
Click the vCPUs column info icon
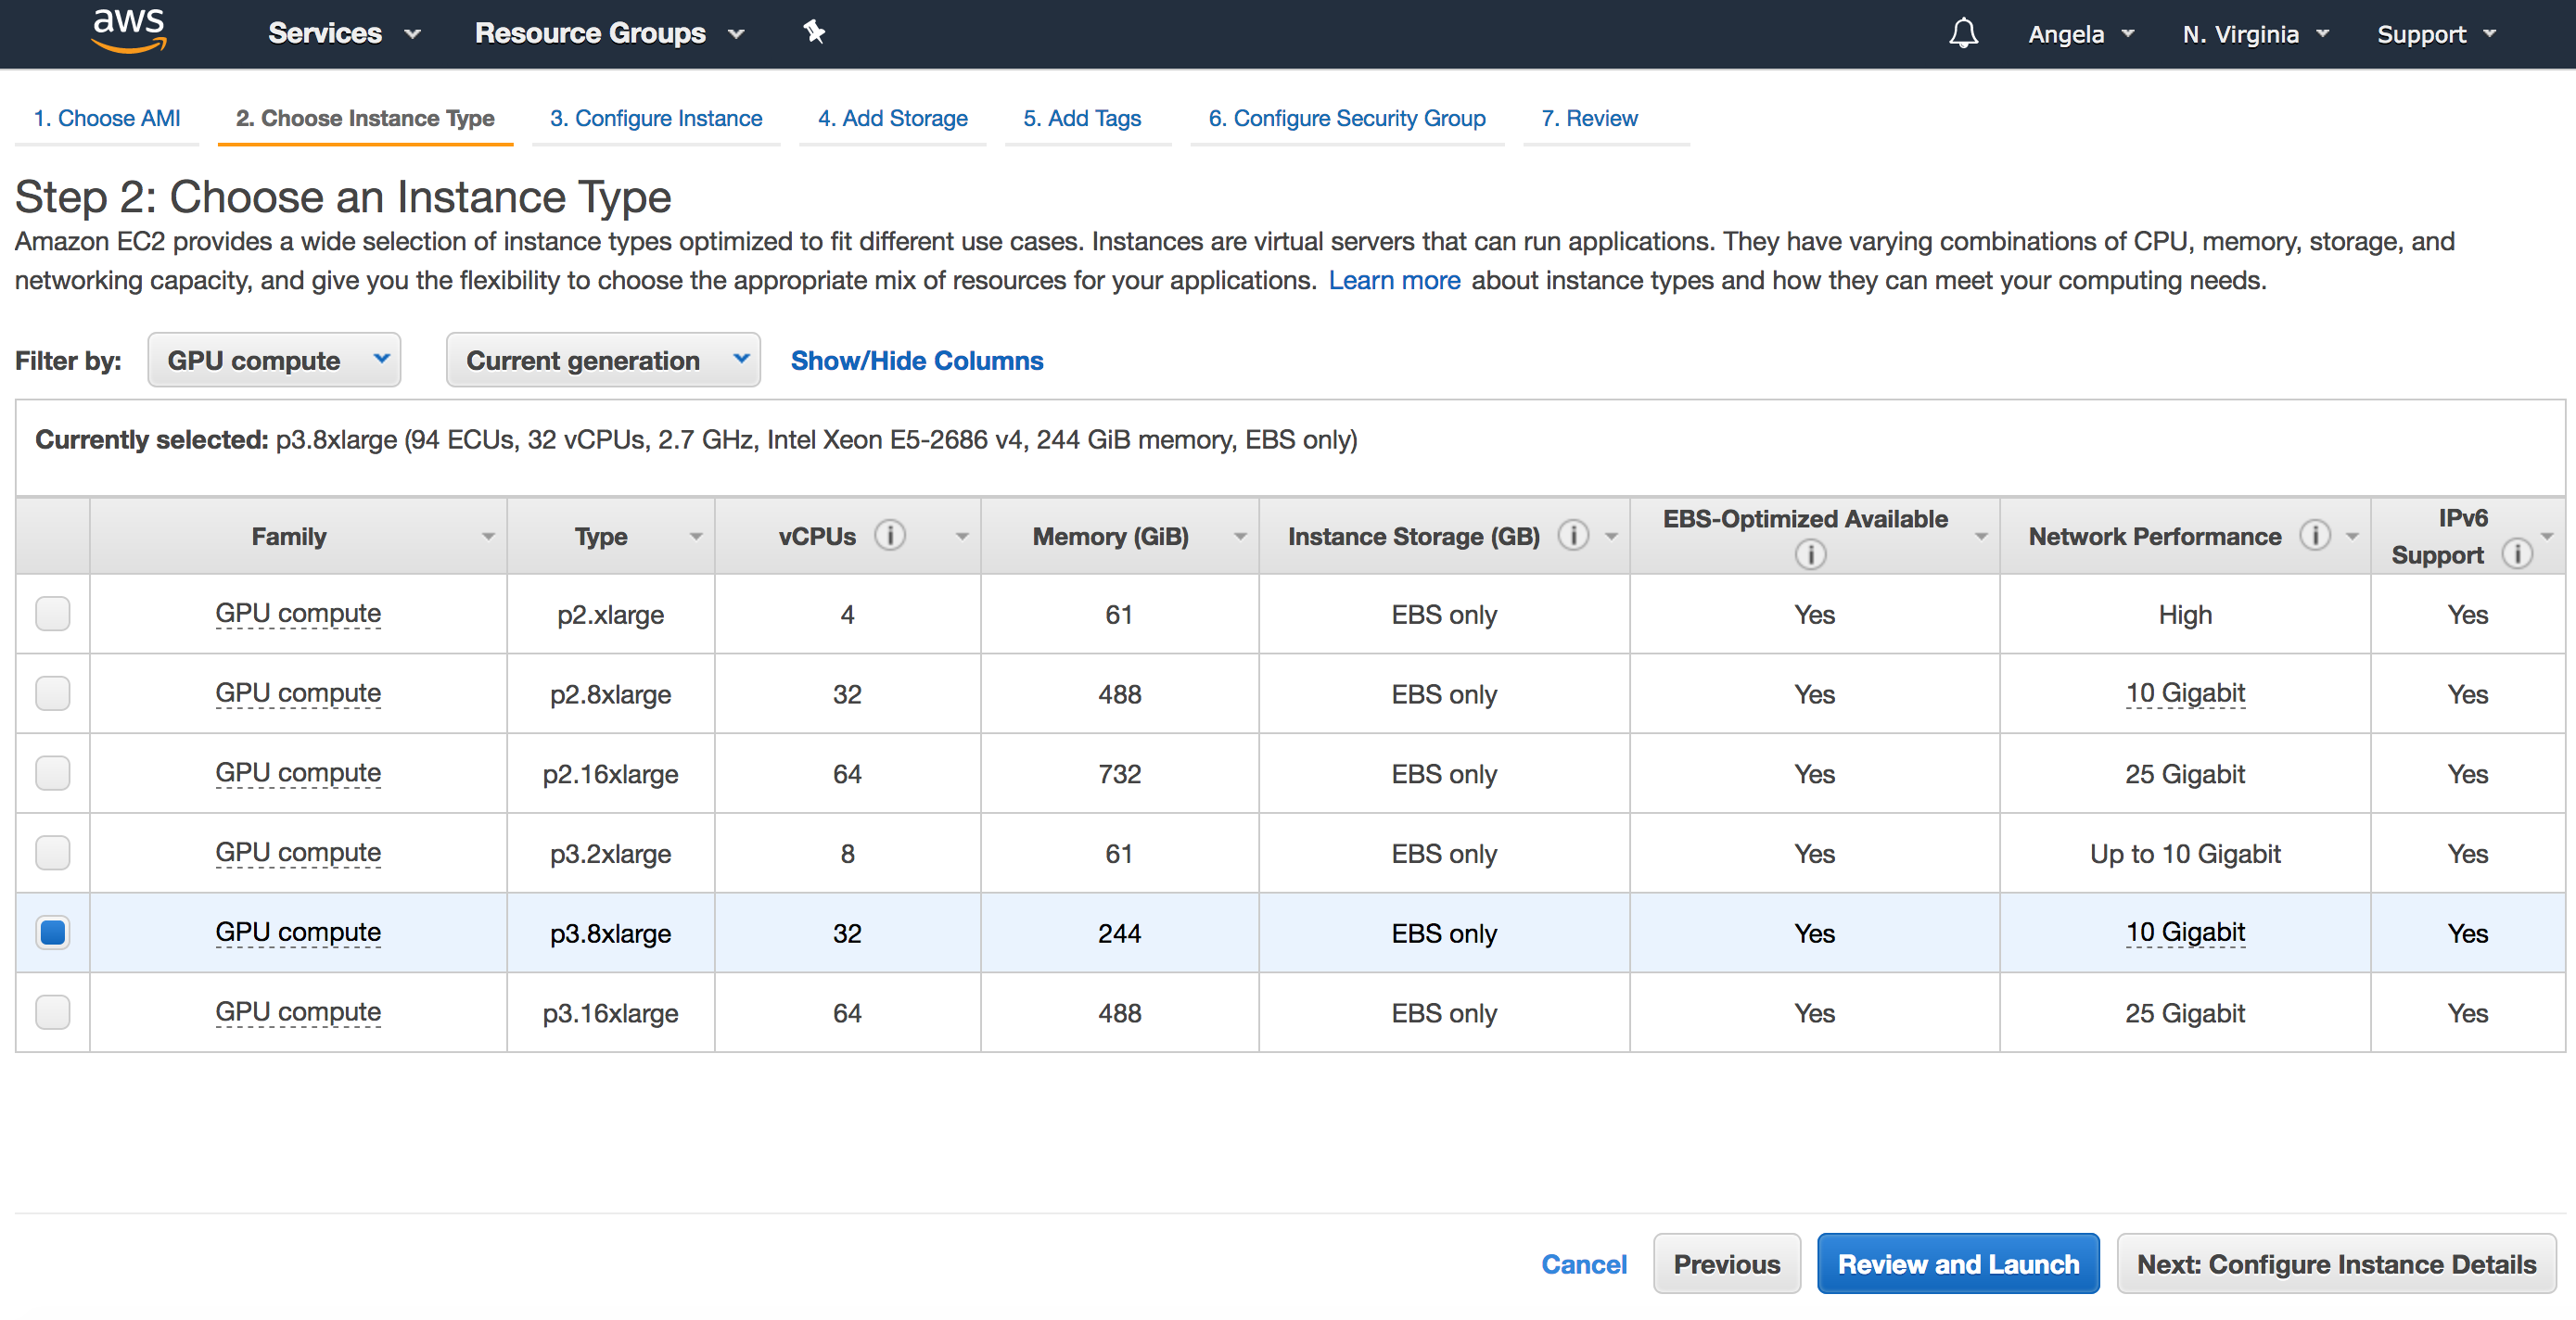click(x=890, y=536)
